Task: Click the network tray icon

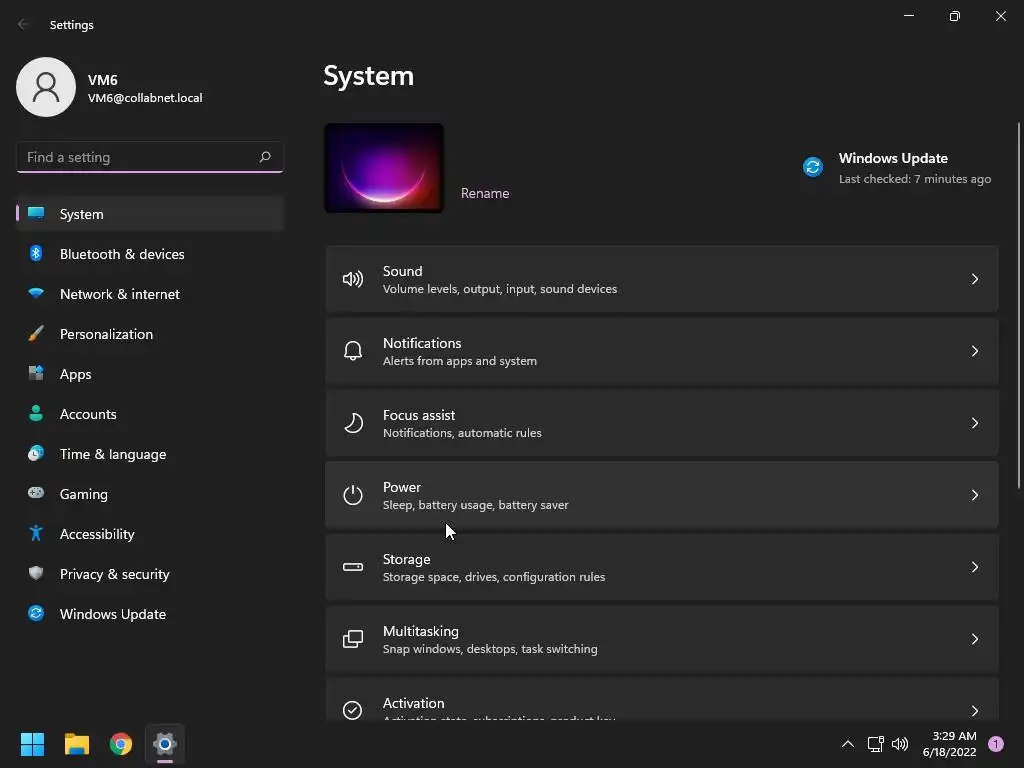Action: 875,744
